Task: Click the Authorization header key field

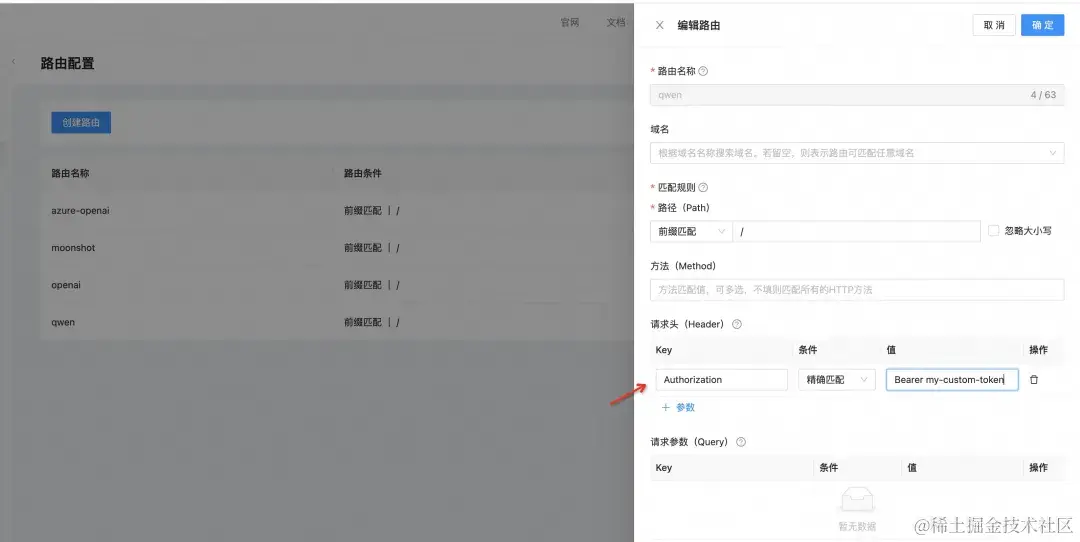Action: pos(721,379)
